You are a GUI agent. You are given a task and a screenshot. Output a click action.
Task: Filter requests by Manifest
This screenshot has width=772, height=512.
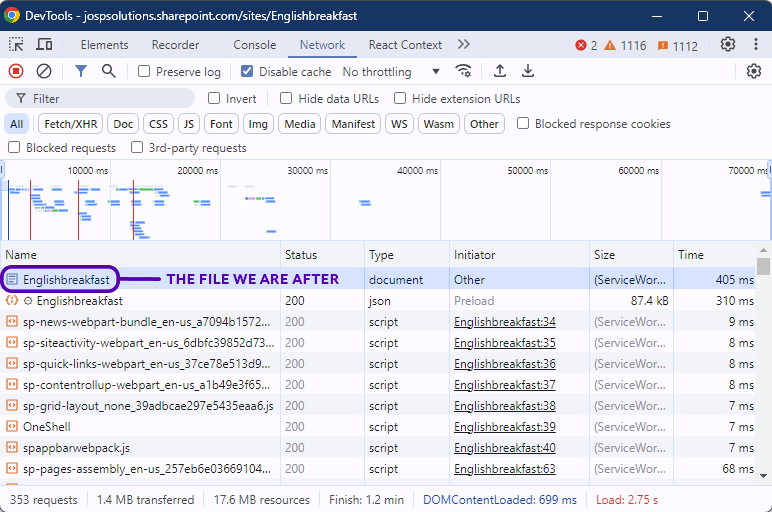coord(353,124)
